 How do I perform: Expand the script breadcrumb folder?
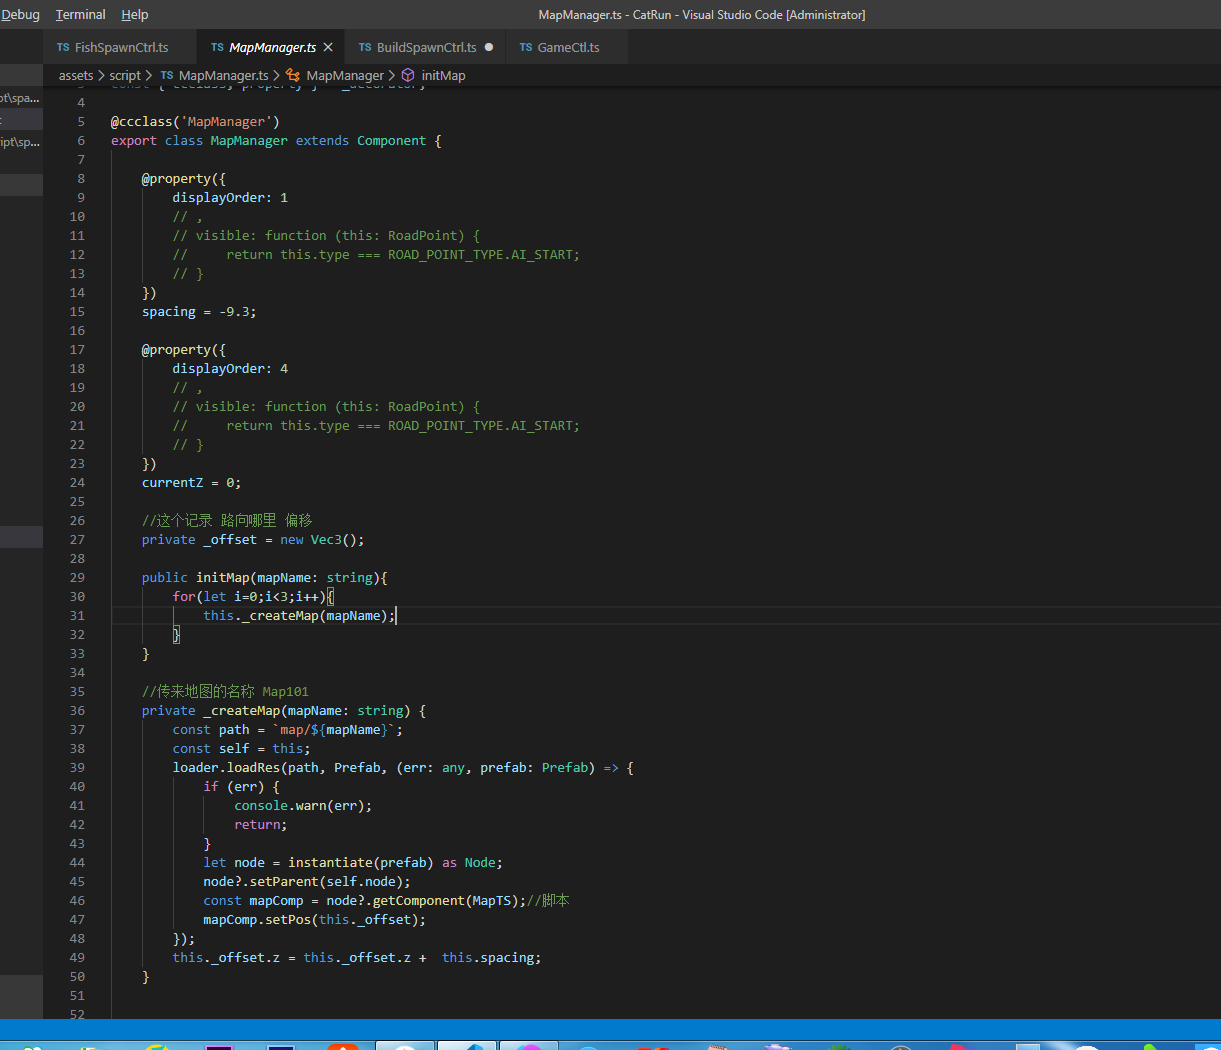125,76
